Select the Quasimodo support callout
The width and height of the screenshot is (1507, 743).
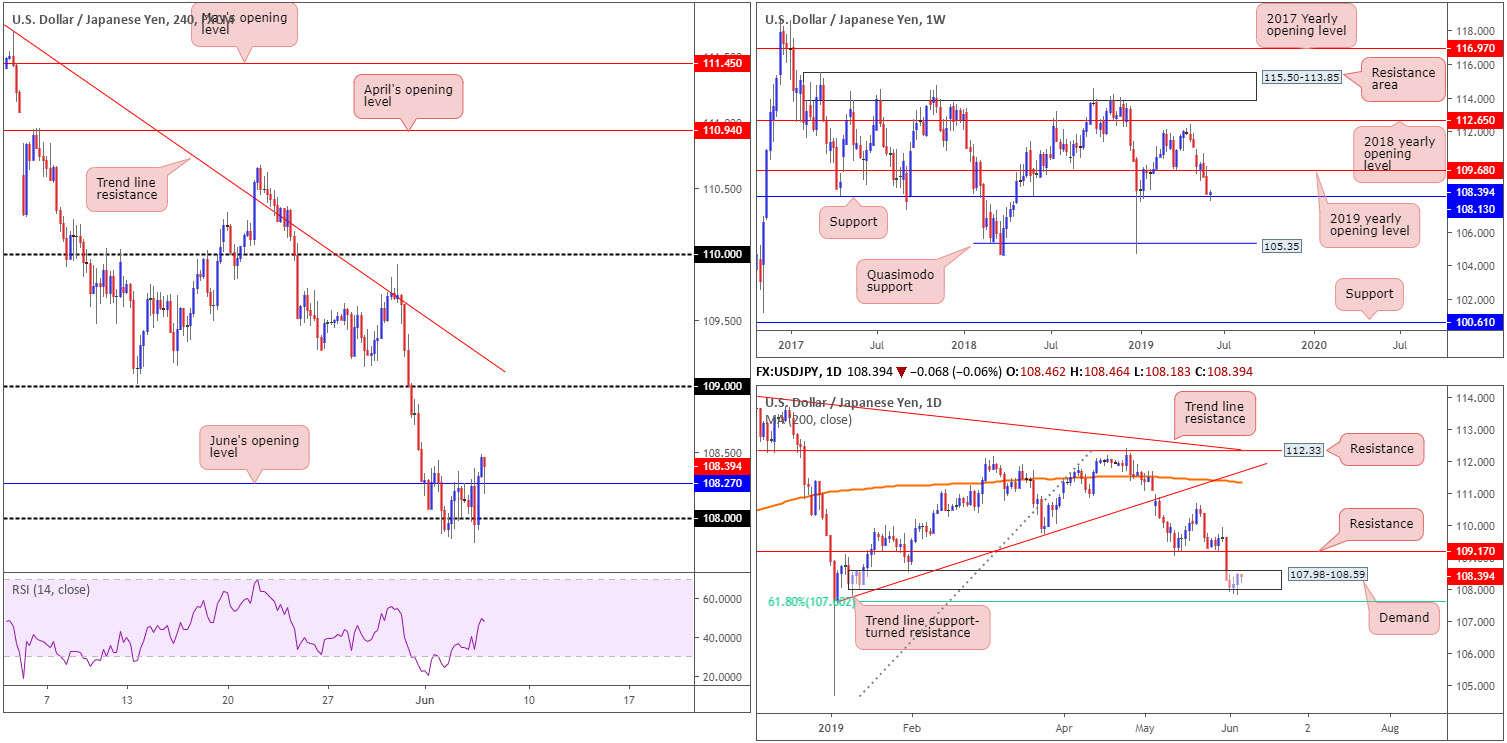point(899,283)
